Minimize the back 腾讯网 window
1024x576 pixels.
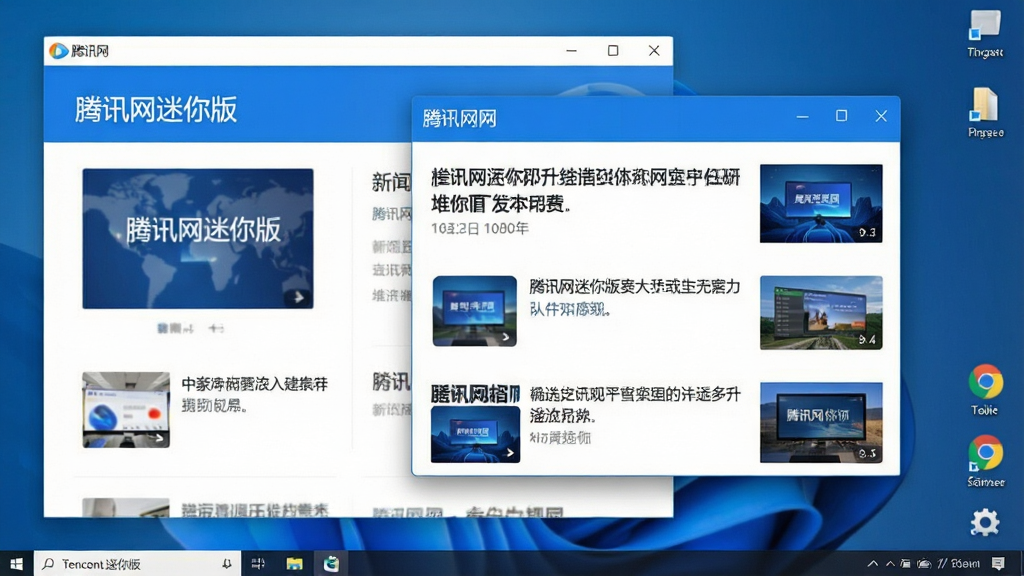pos(571,50)
